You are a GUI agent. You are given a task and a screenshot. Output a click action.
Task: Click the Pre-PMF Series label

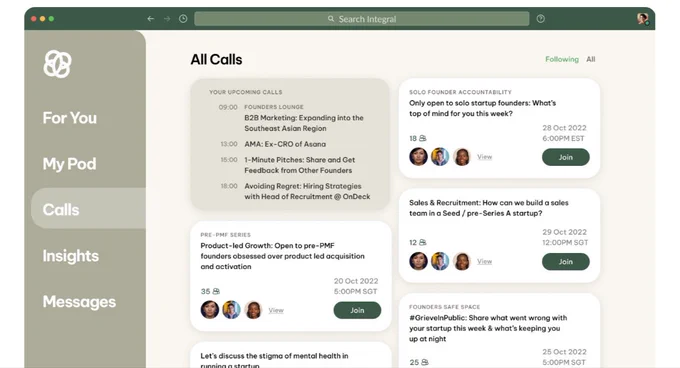pos(226,234)
